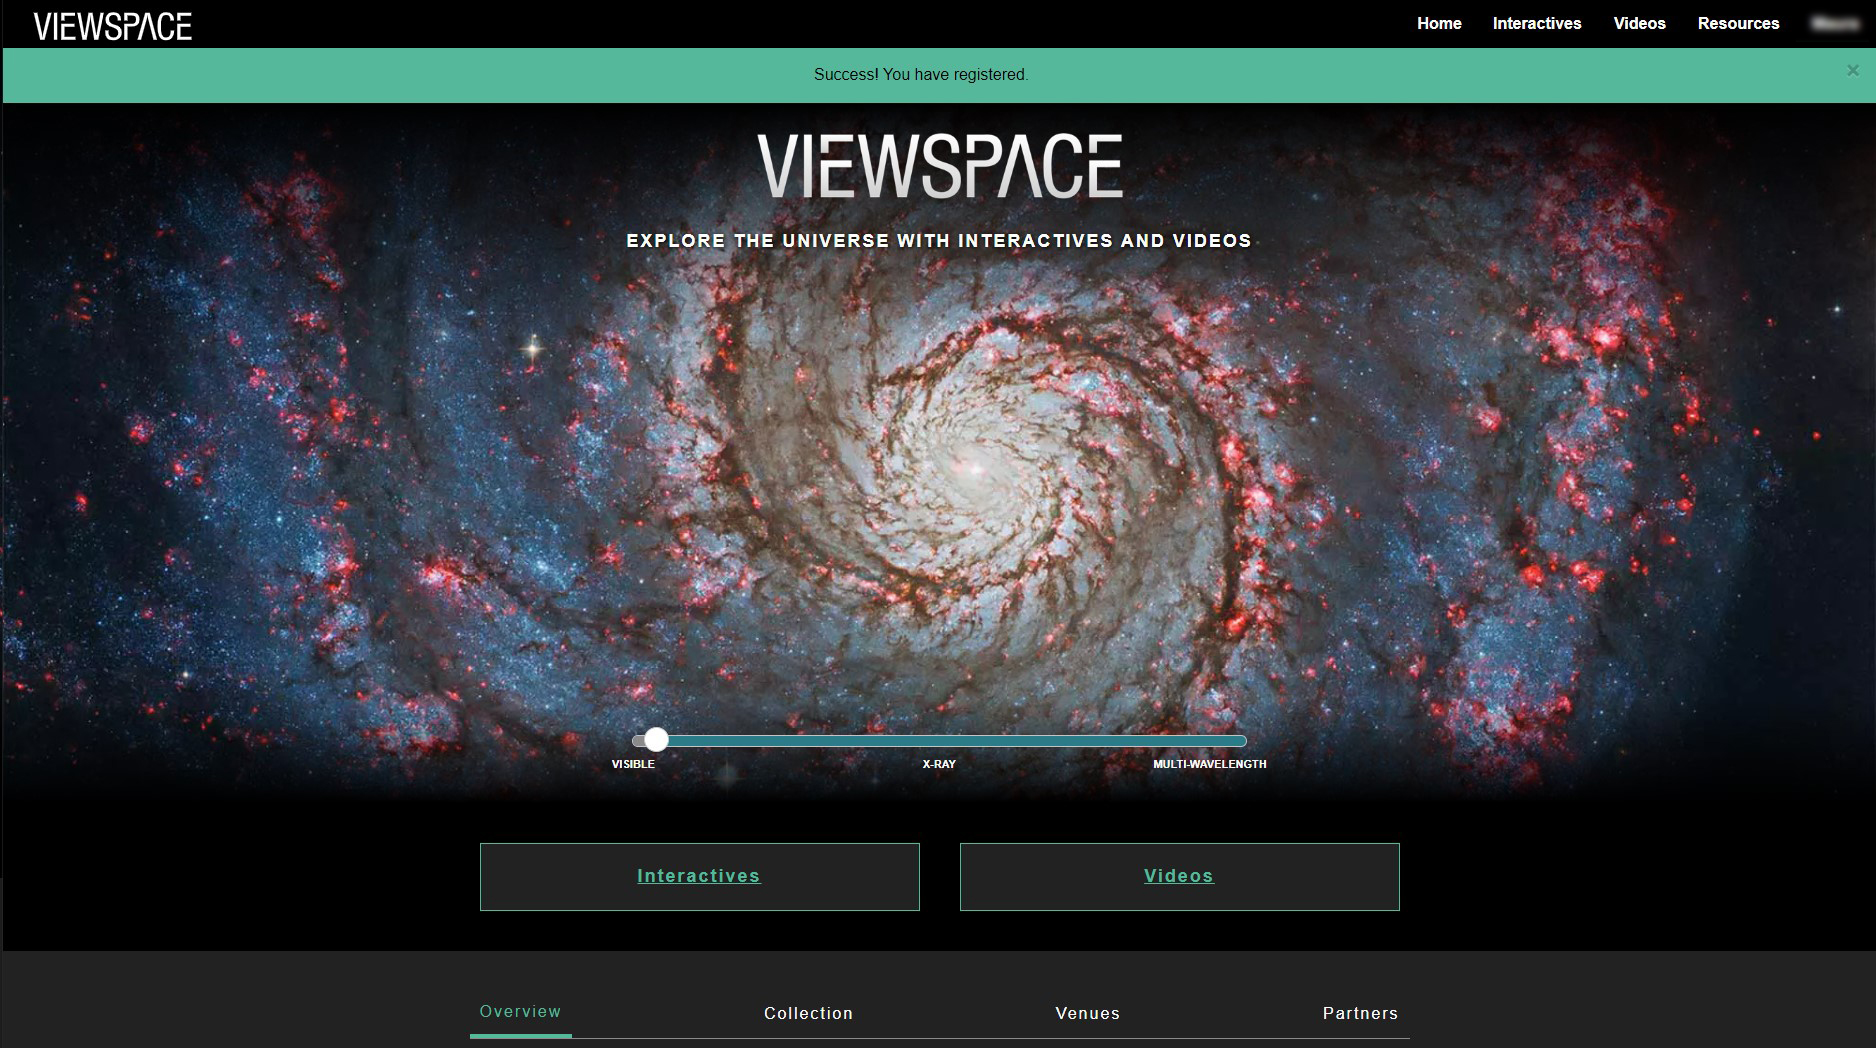Open the Interactives navigation menu item
Screen dimensions: 1876x1048
(x=1537, y=23)
